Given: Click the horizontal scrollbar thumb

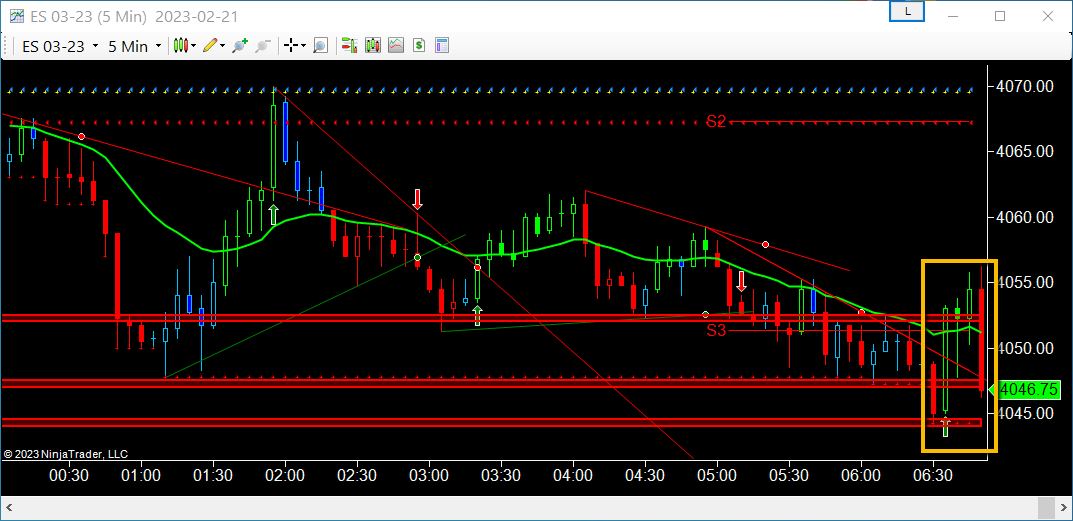Looking at the screenshot, I should pyautogui.click(x=1046, y=508).
